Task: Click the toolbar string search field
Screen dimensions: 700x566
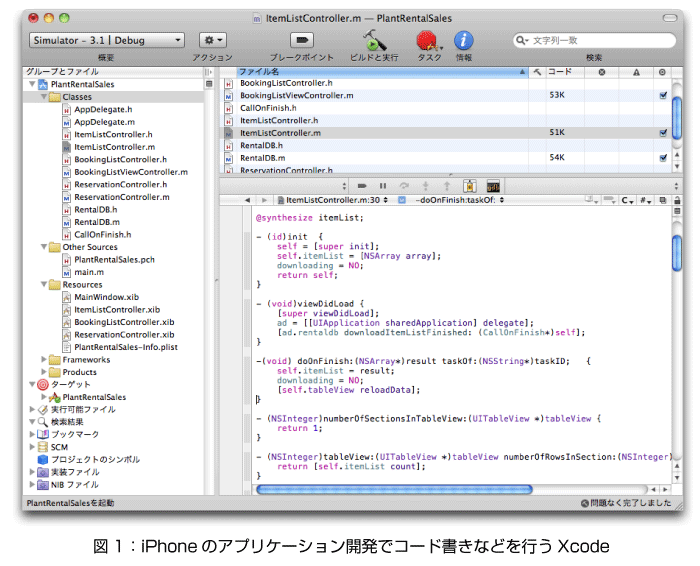Action: point(596,40)
